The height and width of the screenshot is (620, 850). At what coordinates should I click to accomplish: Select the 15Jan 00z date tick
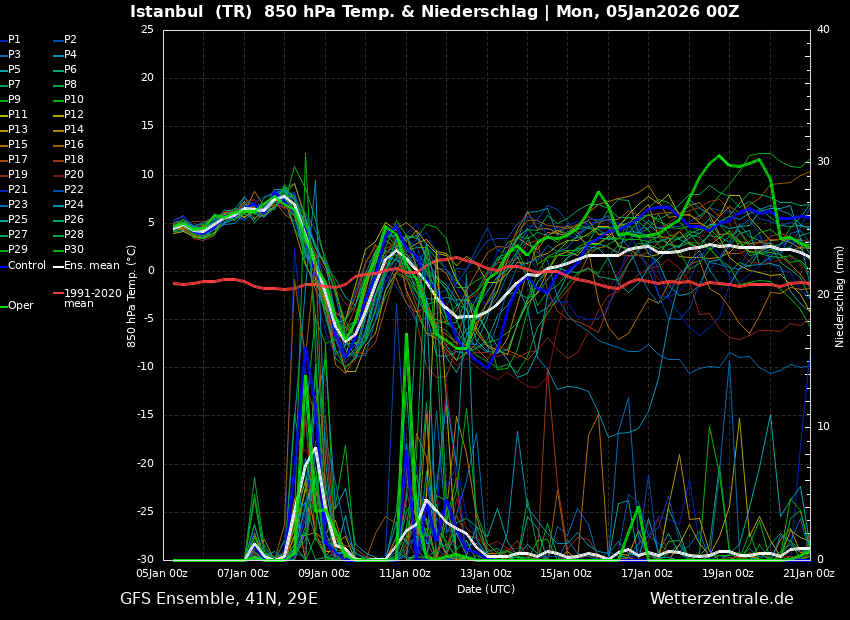coord(567,574)
